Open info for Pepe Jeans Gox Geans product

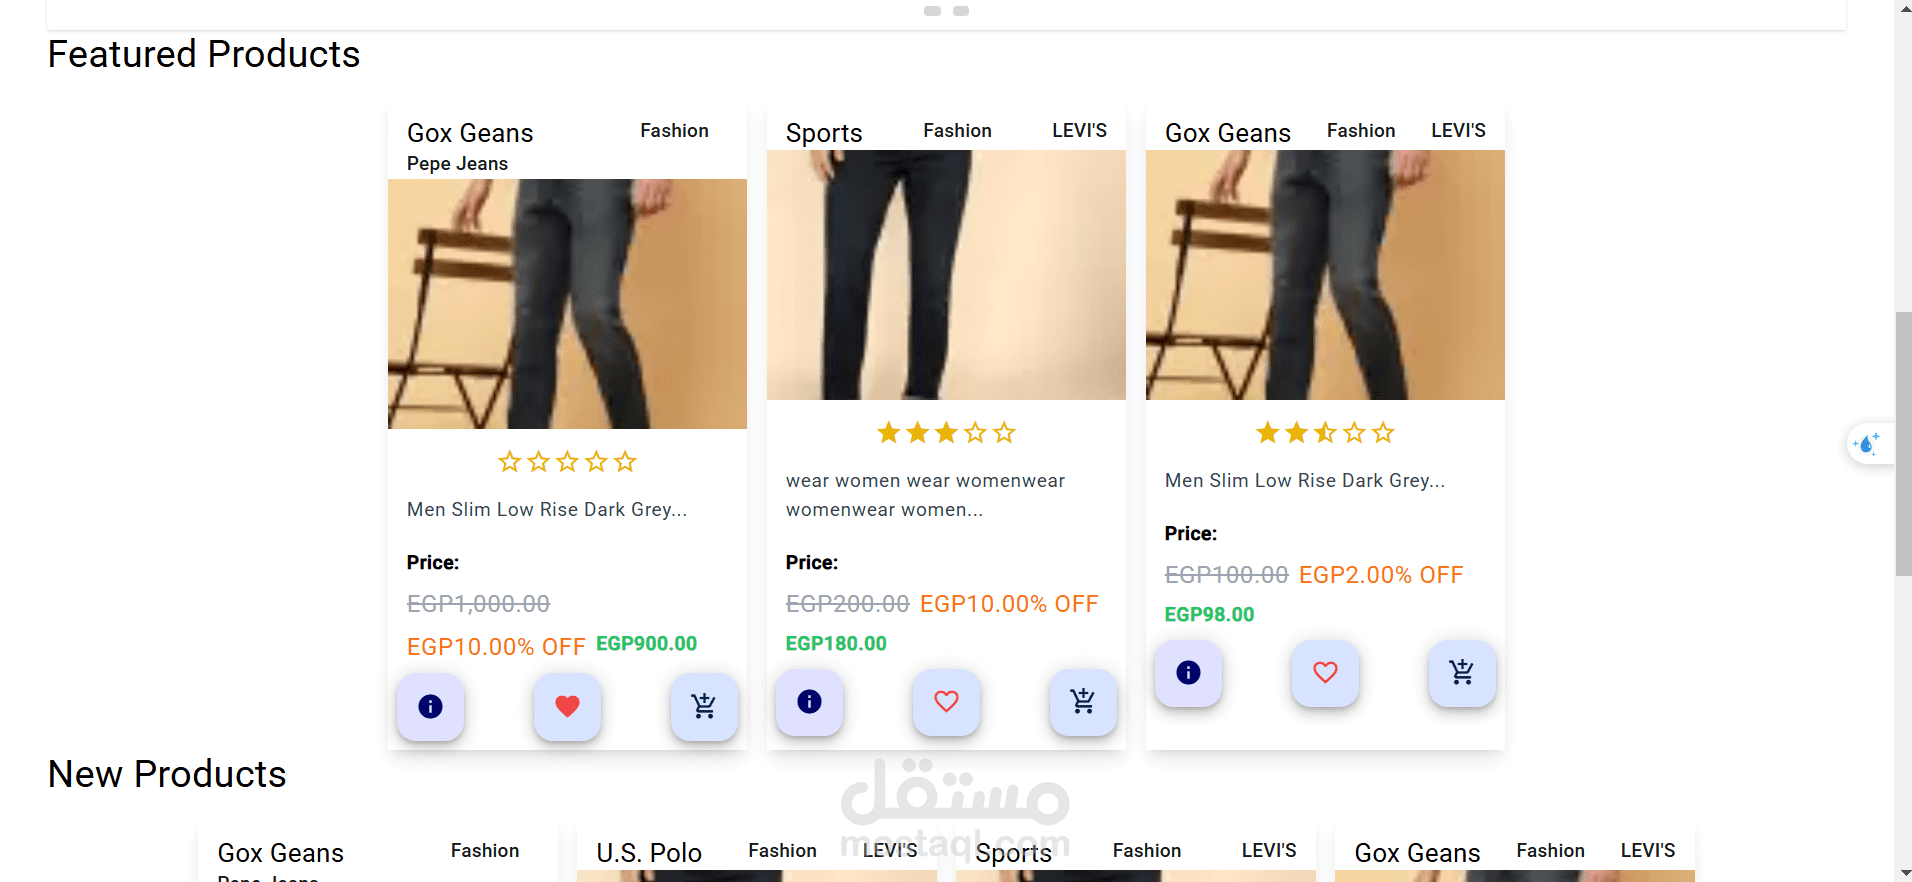tap(430, 707)
